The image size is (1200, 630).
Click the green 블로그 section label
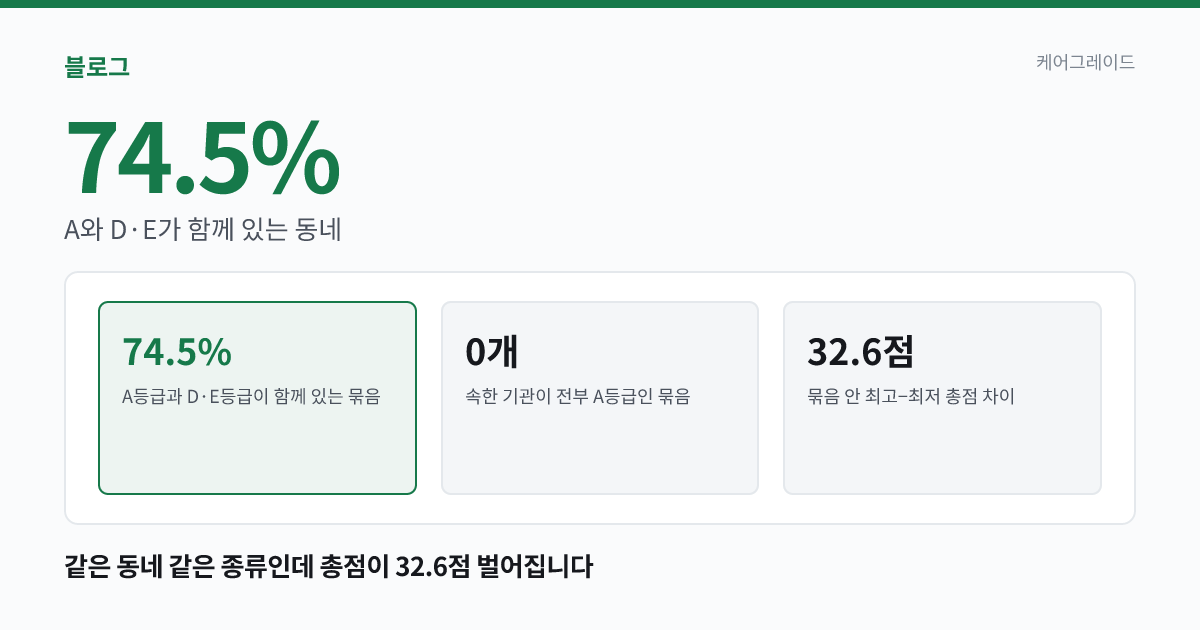point(97,67)
